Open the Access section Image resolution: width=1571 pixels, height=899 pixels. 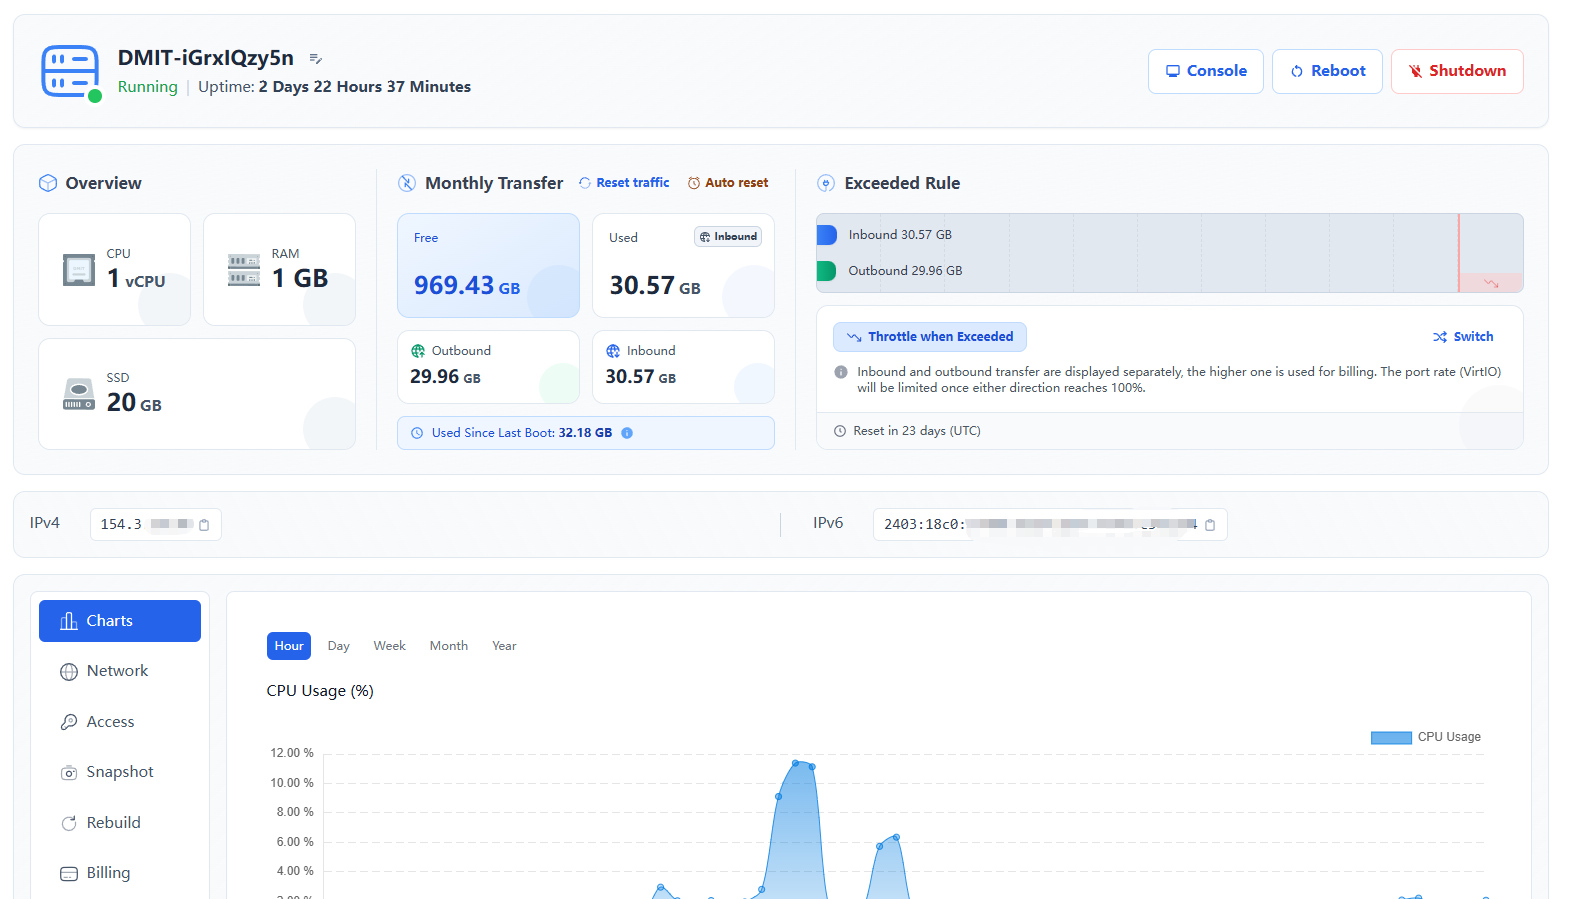coord(120,722)
